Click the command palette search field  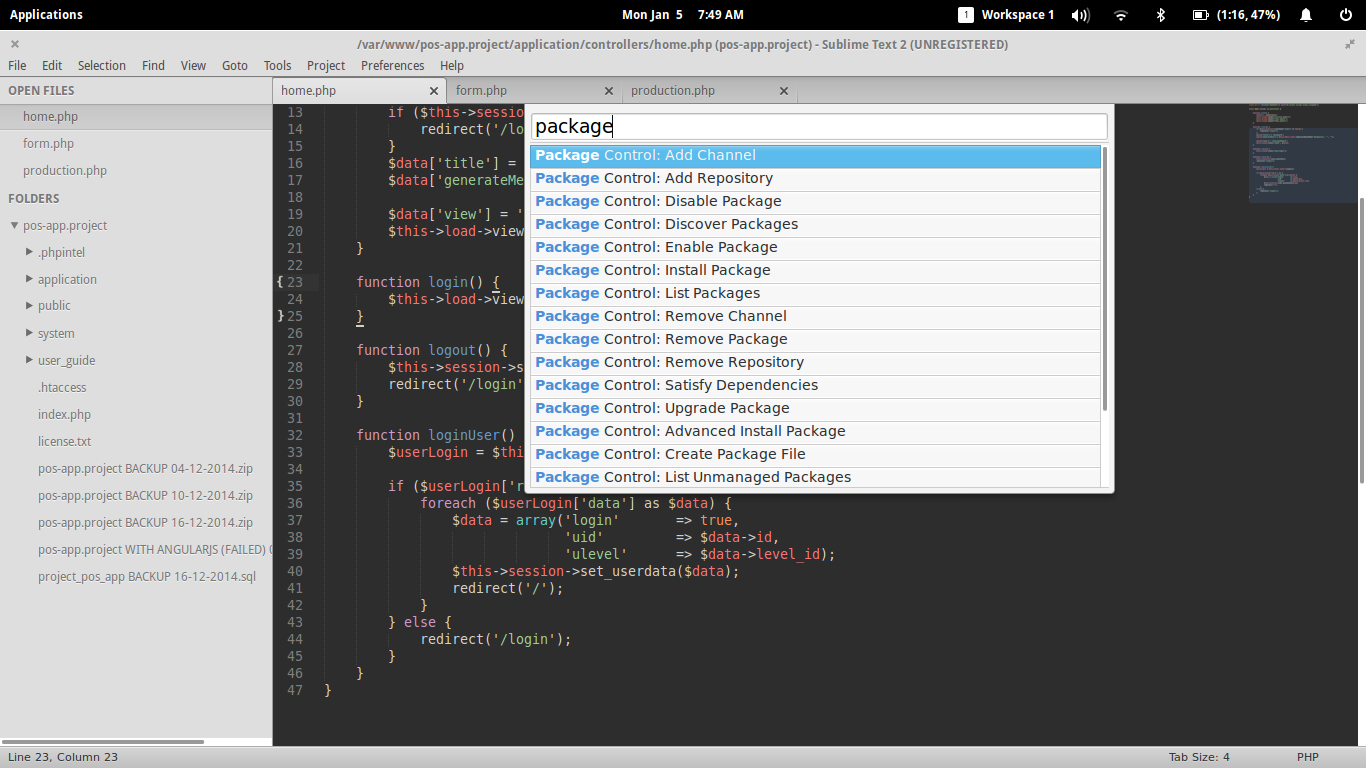click(x=819, y=127)
